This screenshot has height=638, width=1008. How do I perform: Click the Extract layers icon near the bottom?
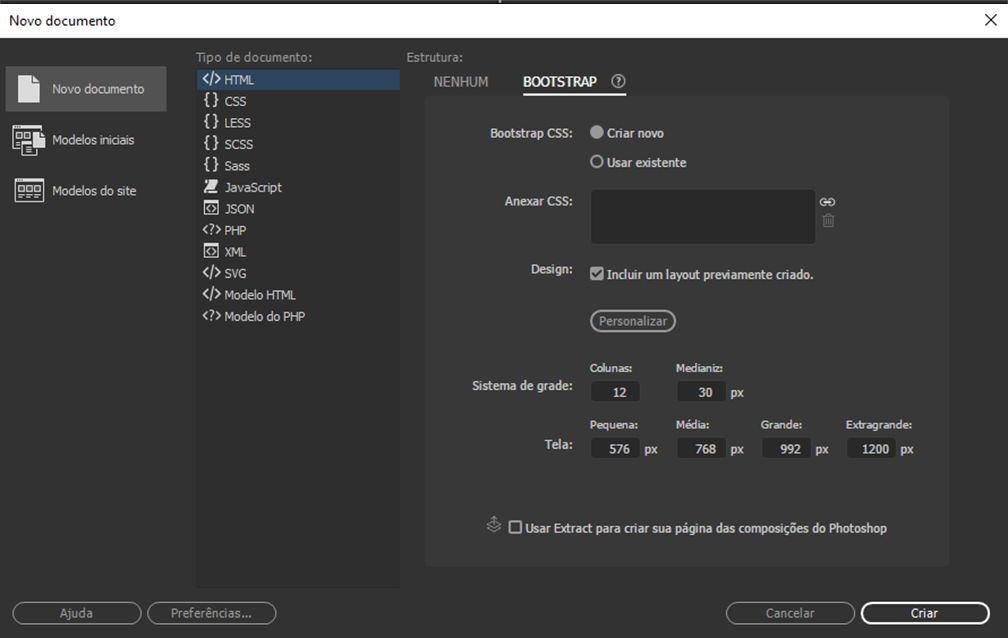[x=493, y=524]
